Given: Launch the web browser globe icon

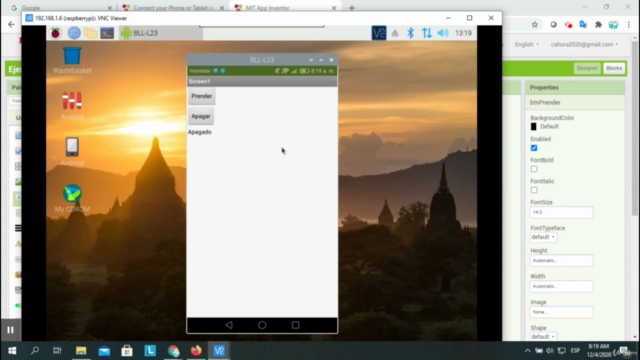Looking at the screenshot, I should point(74,33).
